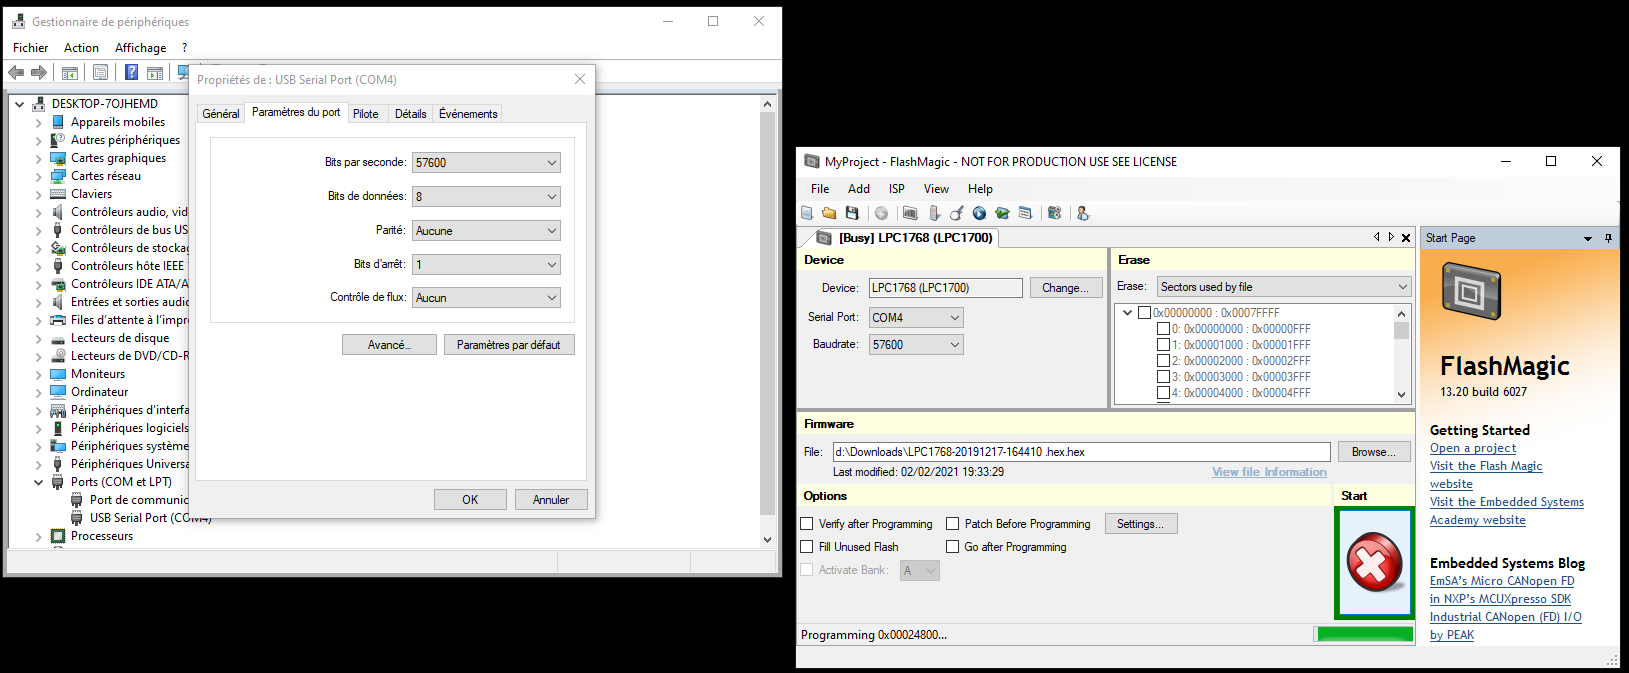This screenshot has height=673, width=1629.
Task: Click the green checkmark Verify icon
Action: point(1002,213)
